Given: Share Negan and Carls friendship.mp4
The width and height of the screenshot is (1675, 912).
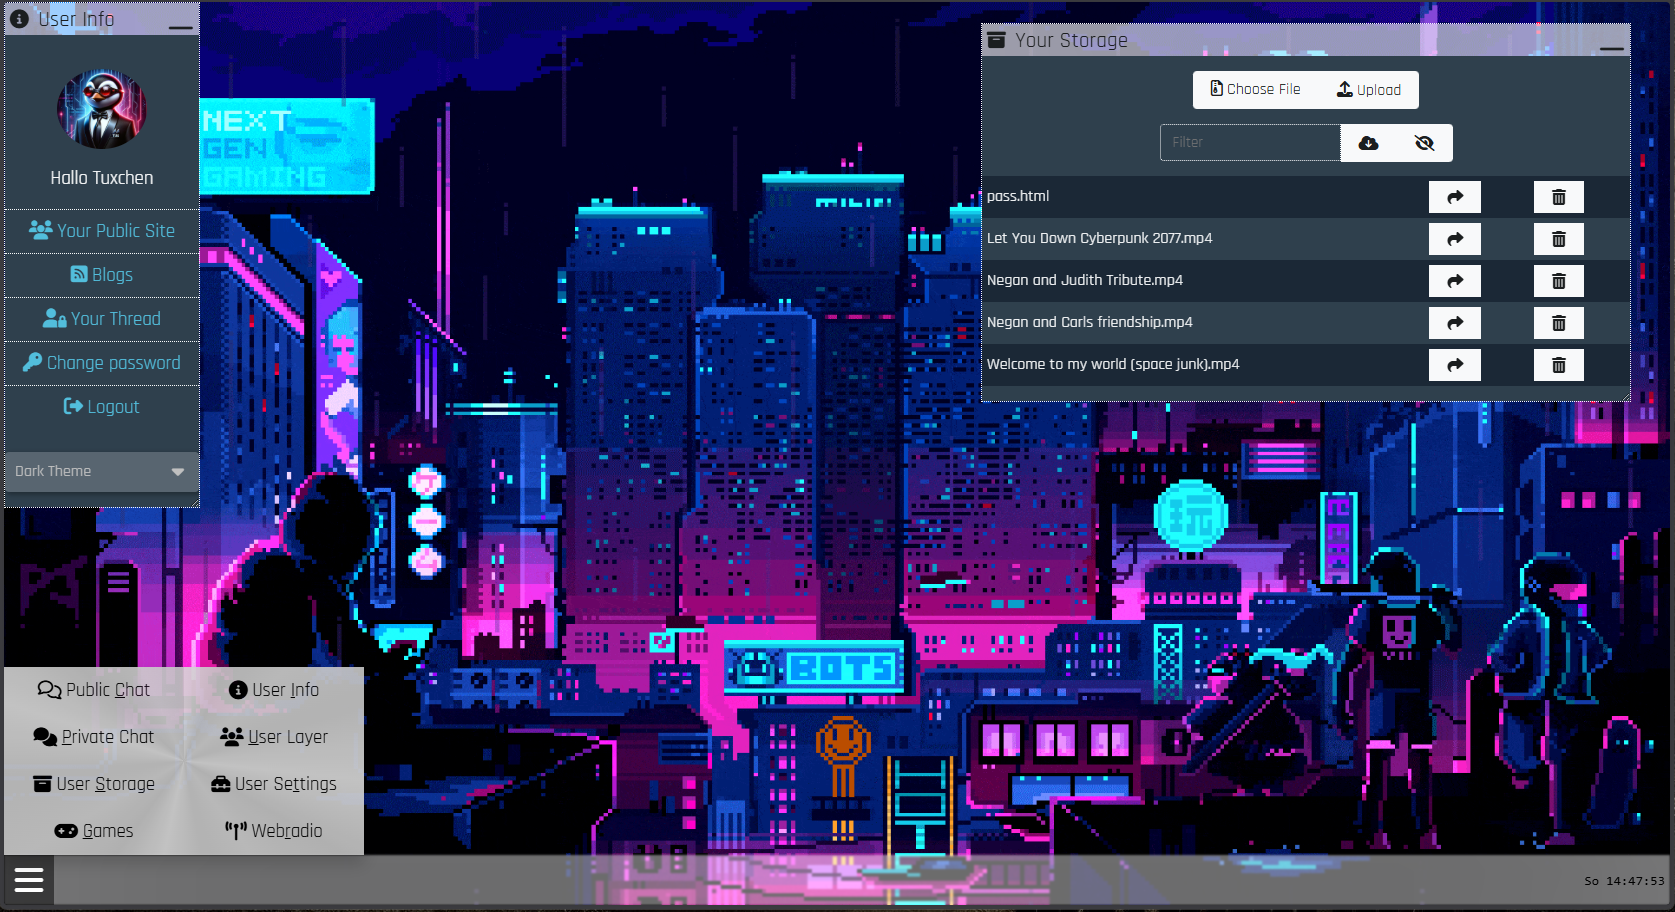Looking at the screenshot, I should click(1454, 323).
